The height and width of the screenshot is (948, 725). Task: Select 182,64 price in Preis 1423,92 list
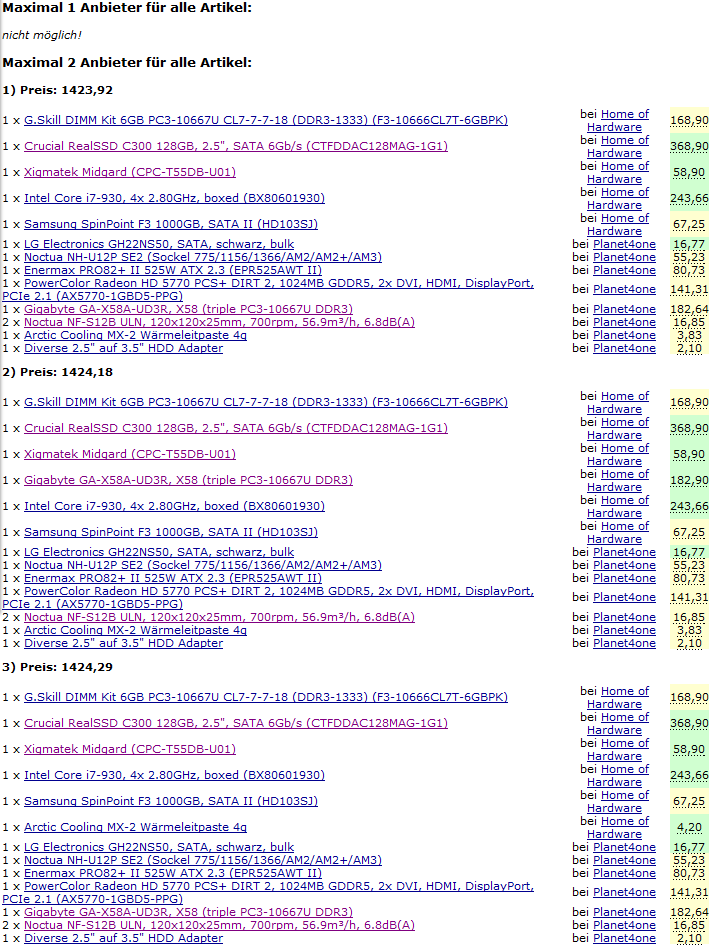(x=689, y=309)
